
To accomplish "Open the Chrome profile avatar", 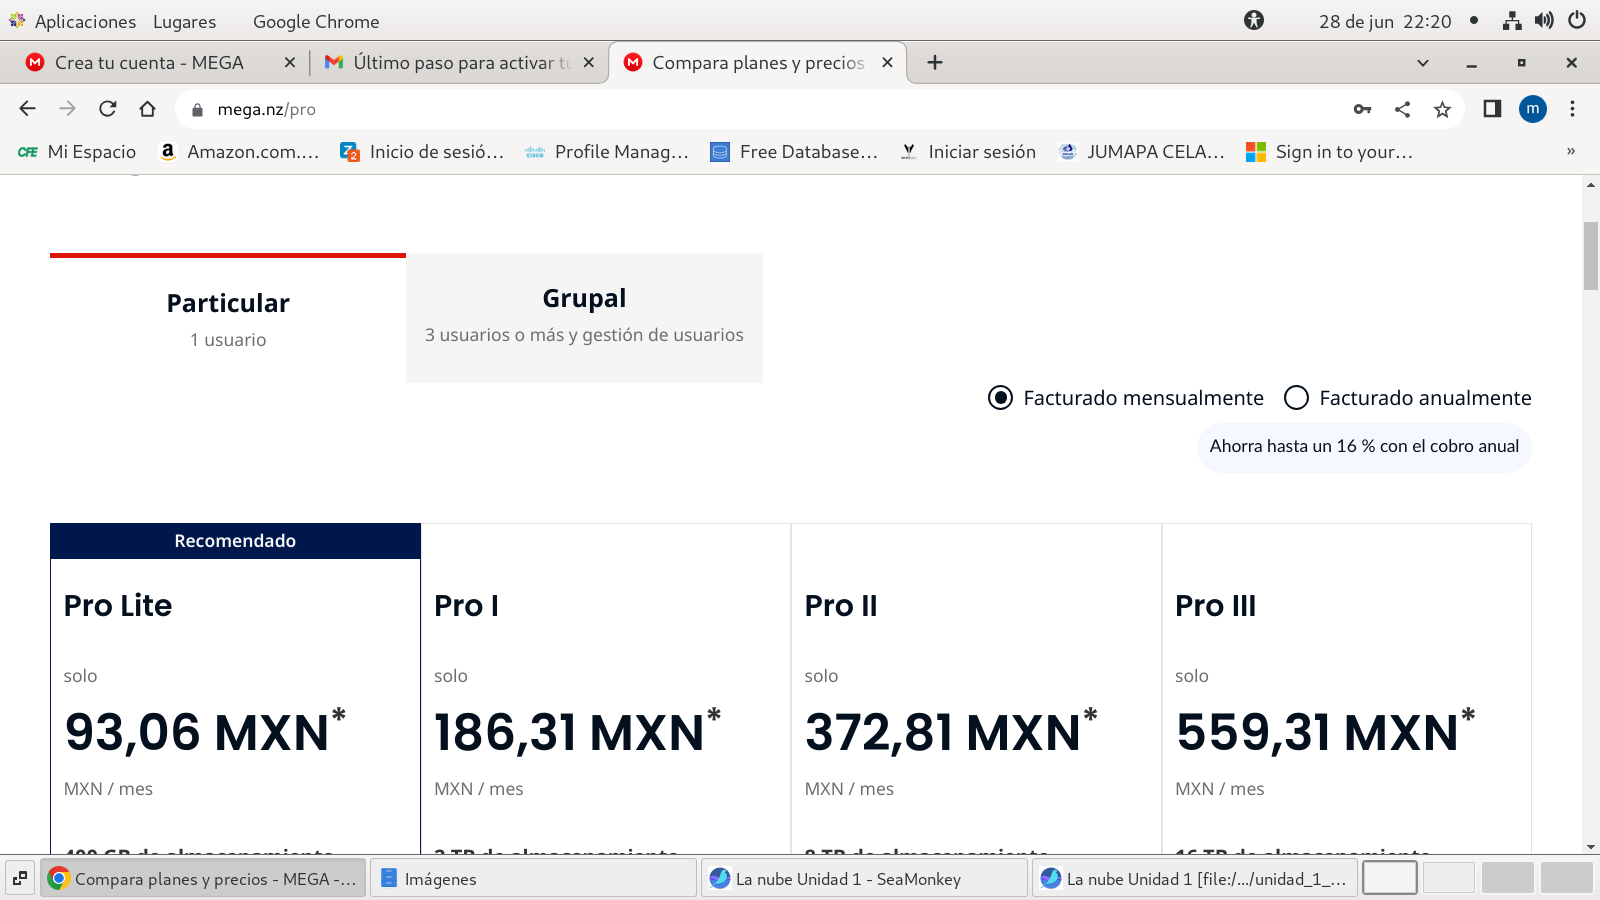I will [x=1532, y=109].
